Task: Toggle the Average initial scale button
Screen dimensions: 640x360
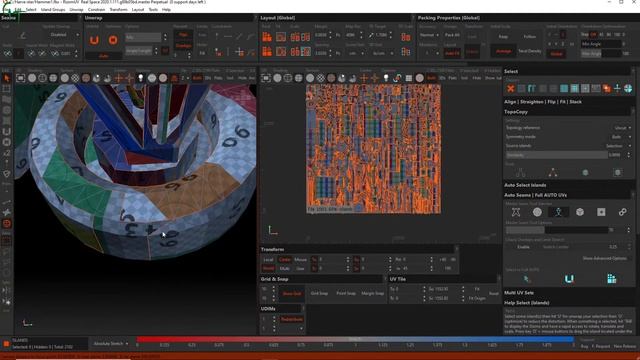Action: [x=503, y=51]
